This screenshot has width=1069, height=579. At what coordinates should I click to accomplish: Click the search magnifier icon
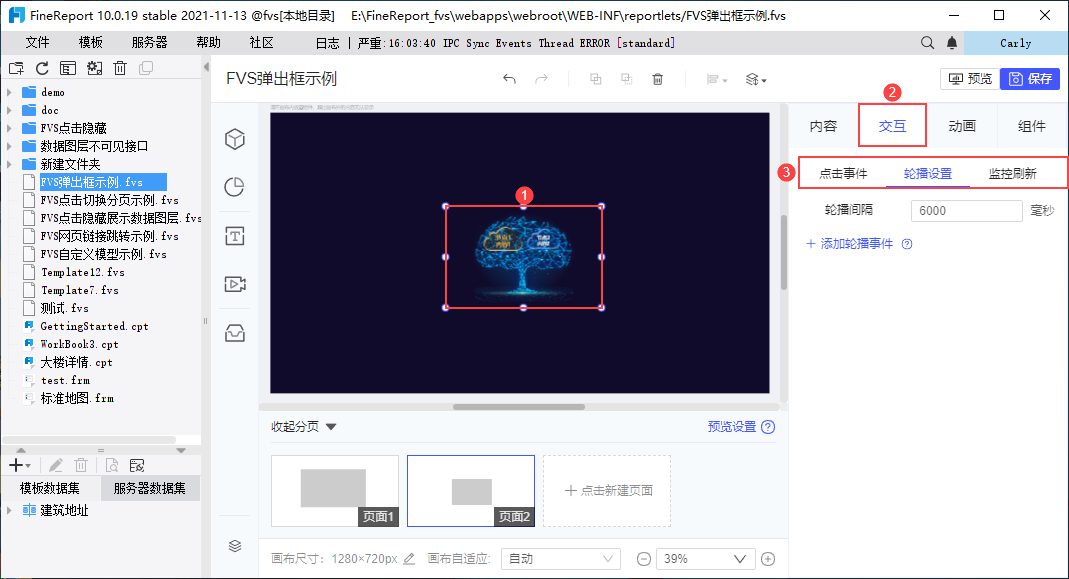click(x=927, y=43)
